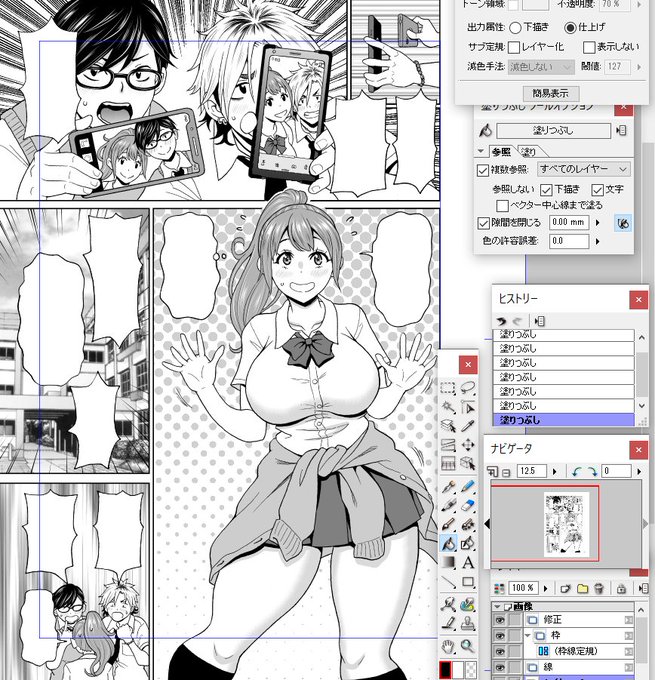This screenshot has width=655, height=680.
Task: Toggle the 文字 checkbox
Action: (597, 190)
